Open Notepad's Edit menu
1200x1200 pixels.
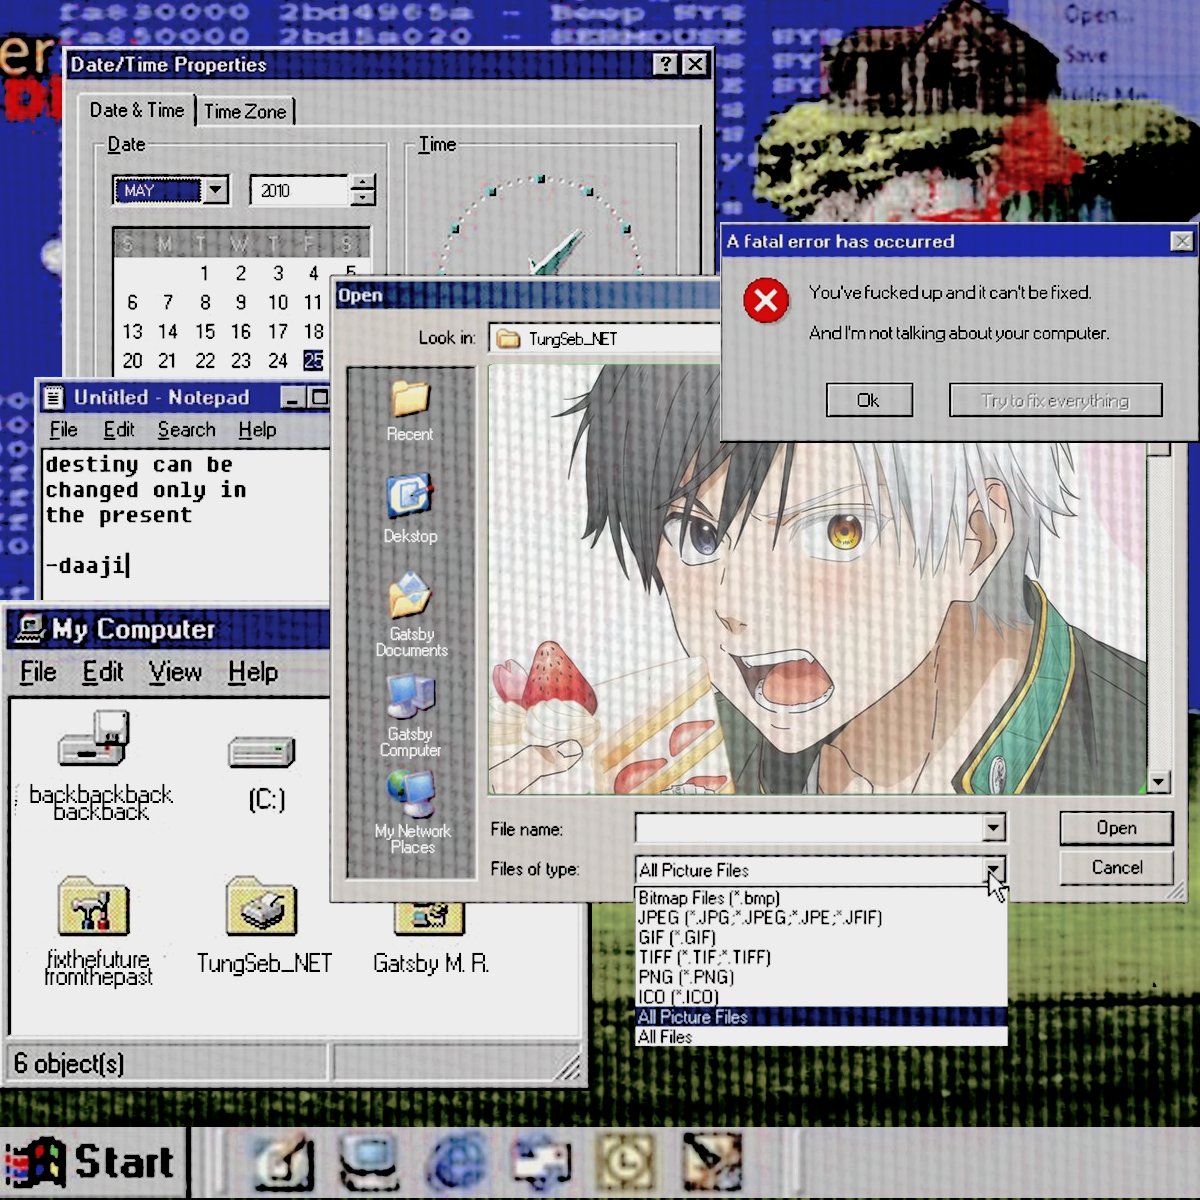pyautogui.click(x=119, y=430)
